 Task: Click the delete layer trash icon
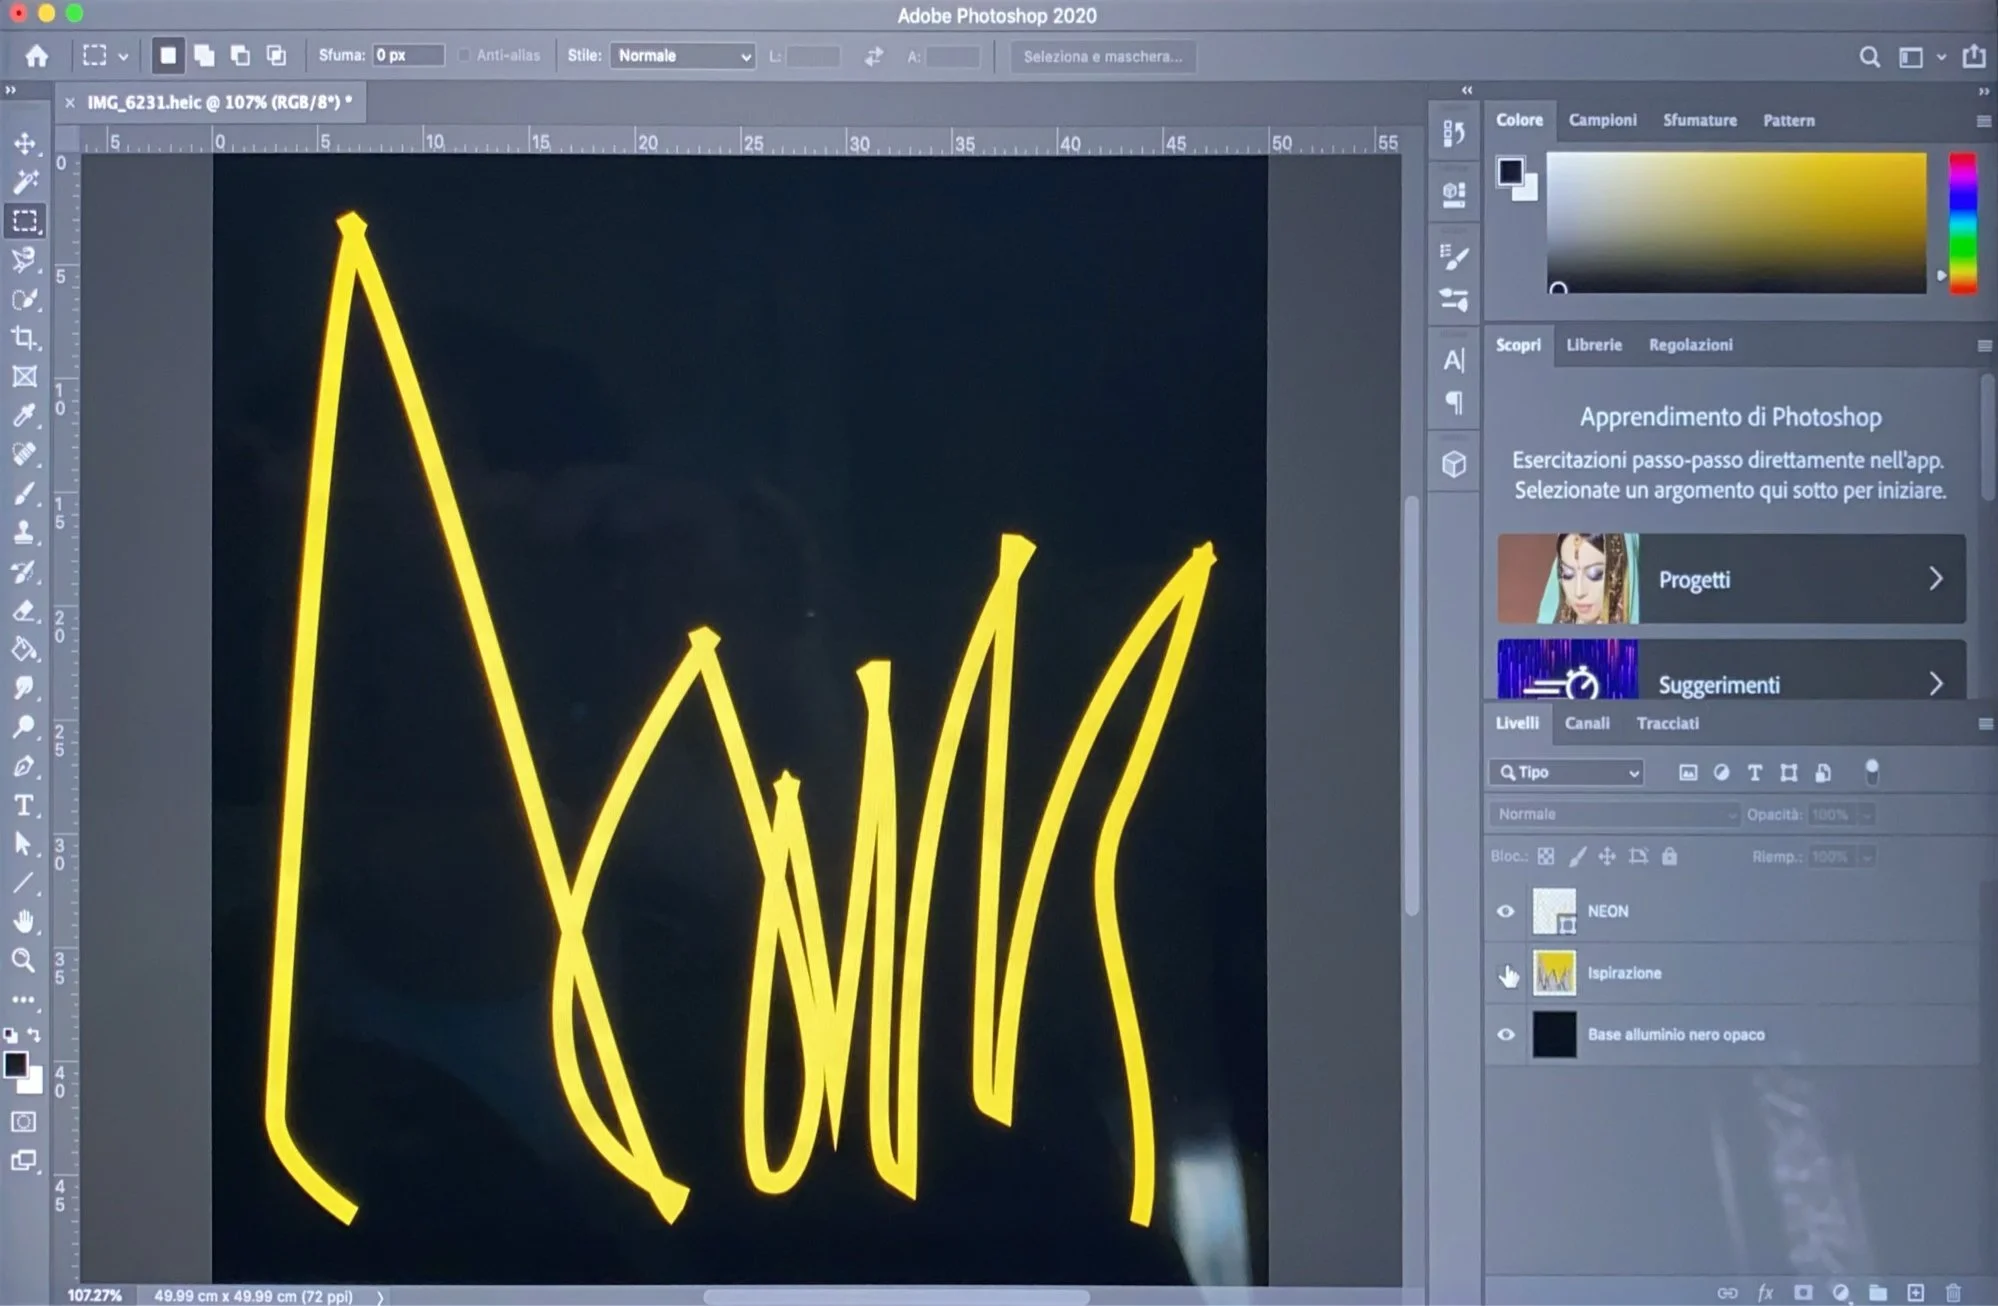[x=1952, y=1292]
